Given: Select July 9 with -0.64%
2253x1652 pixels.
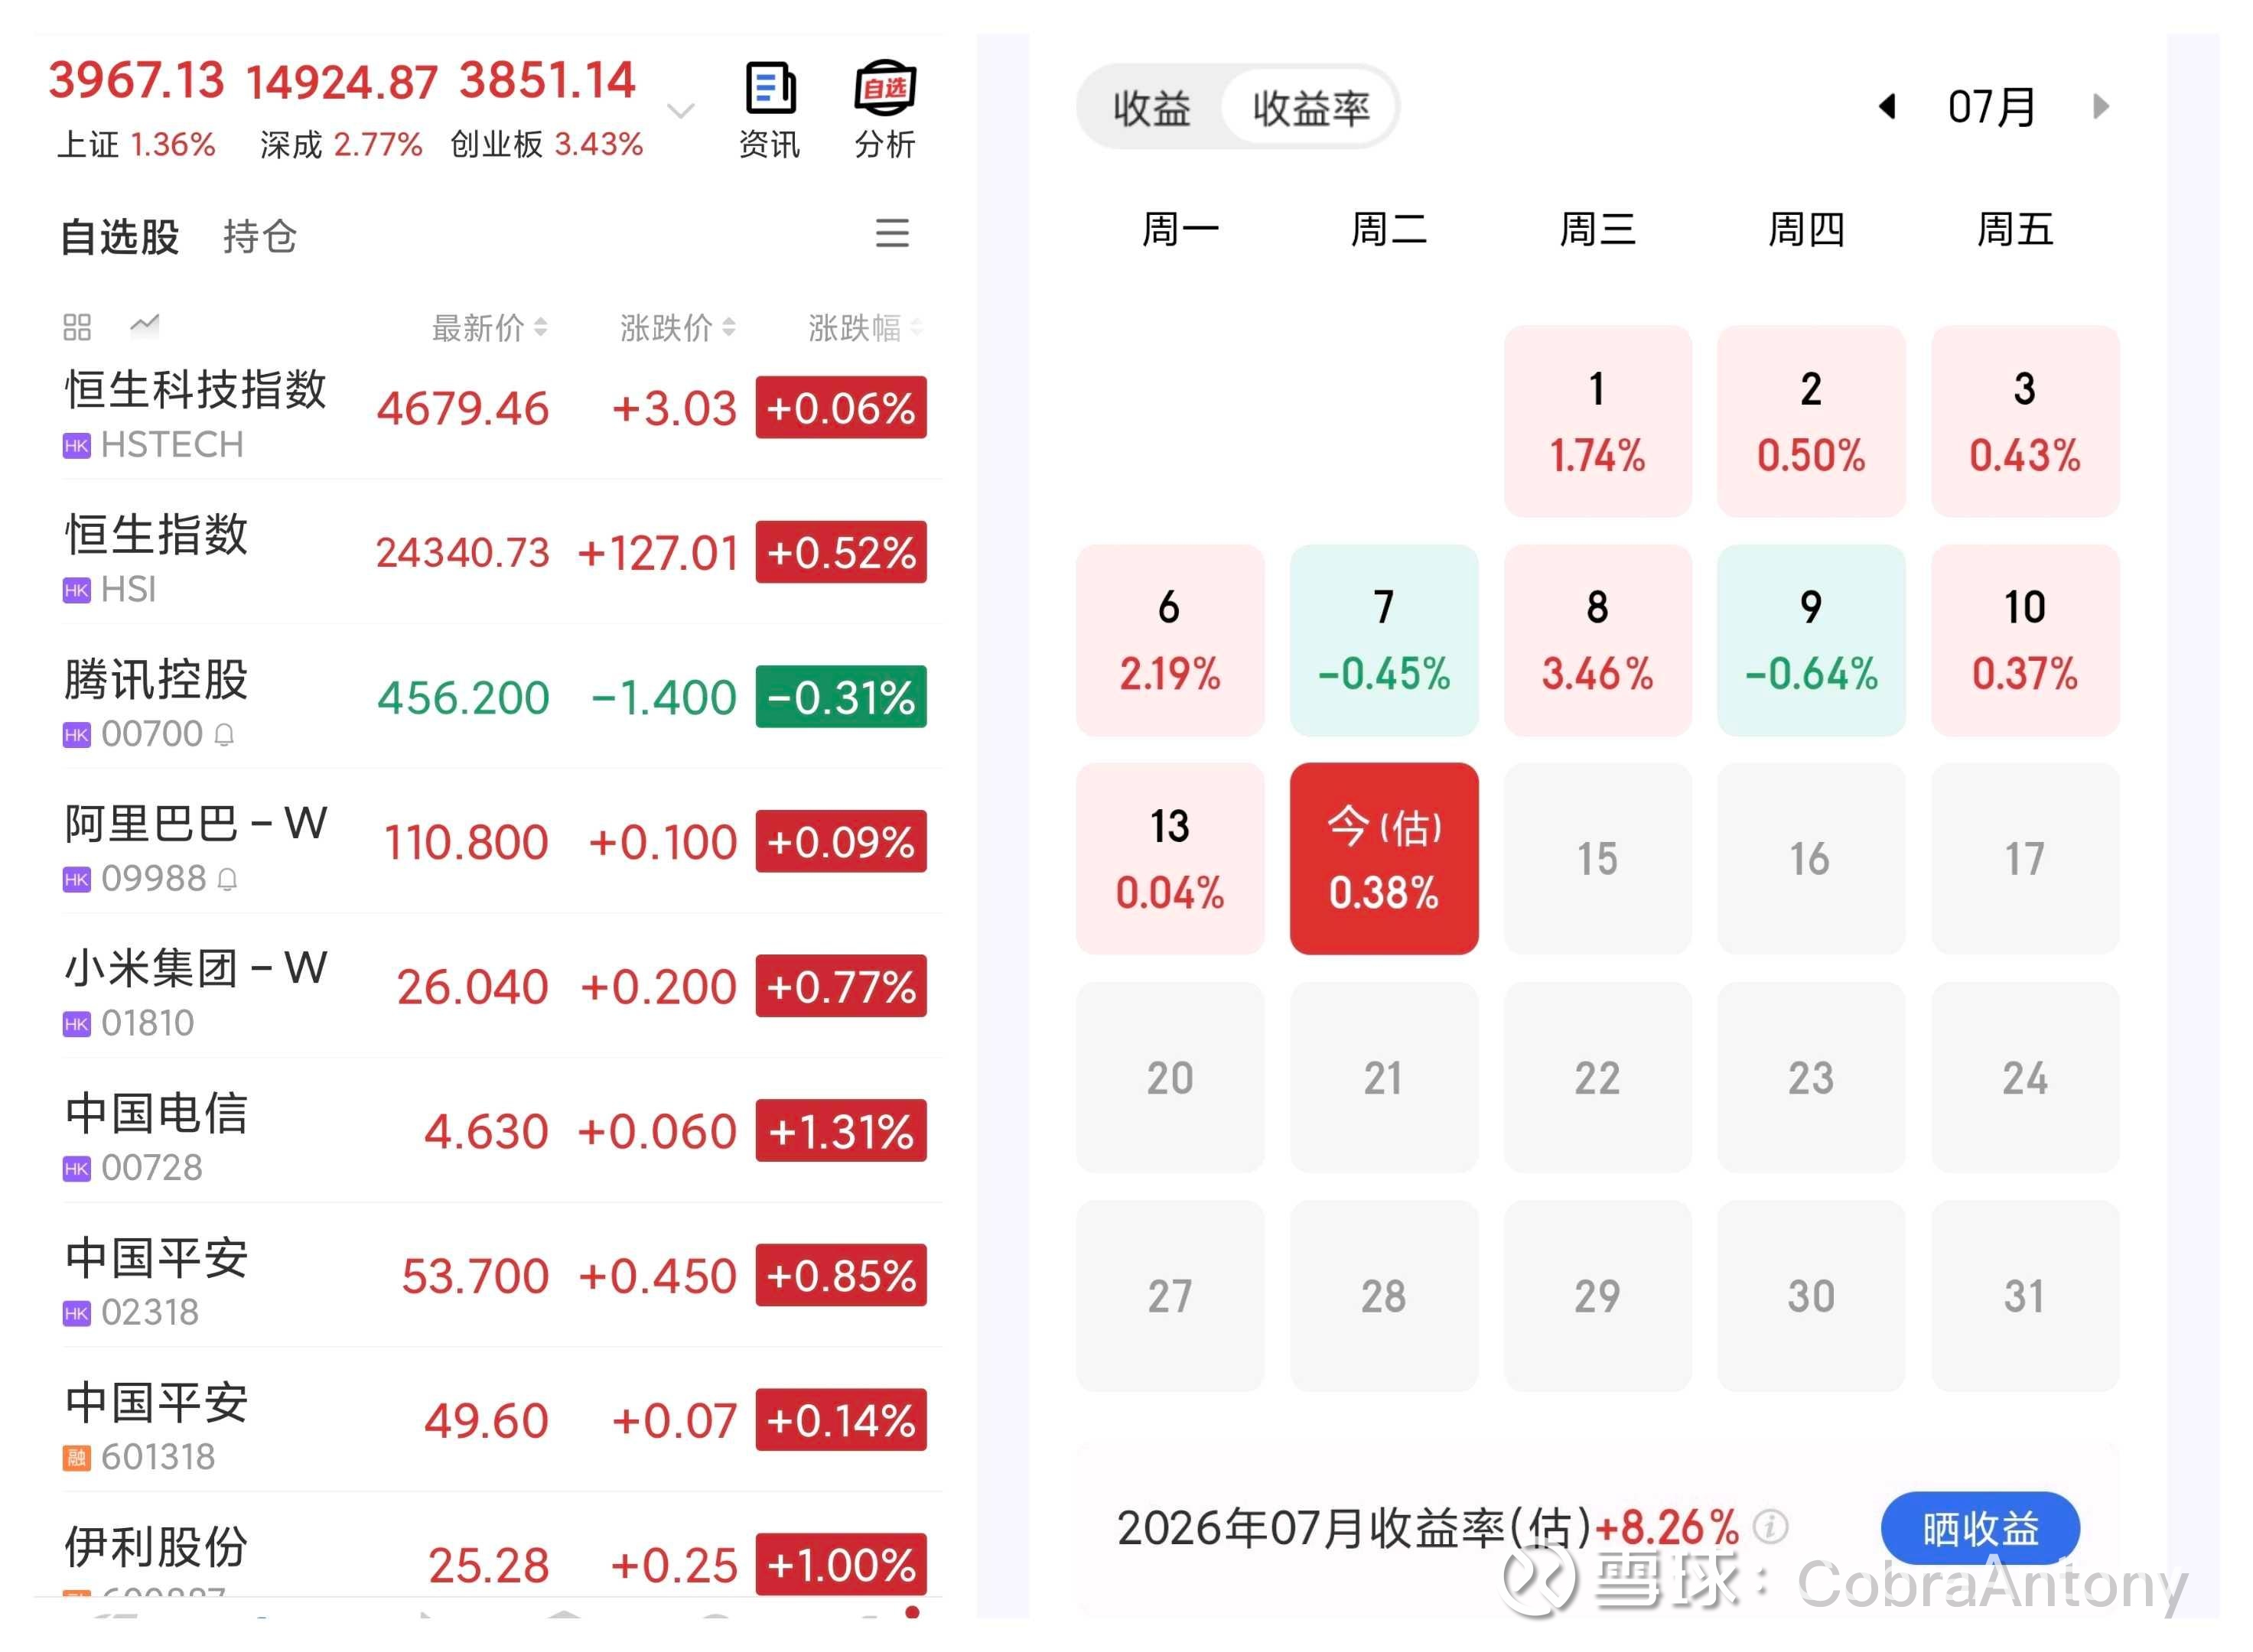Looking at the screenshot, I should (x=1811, y=640).
